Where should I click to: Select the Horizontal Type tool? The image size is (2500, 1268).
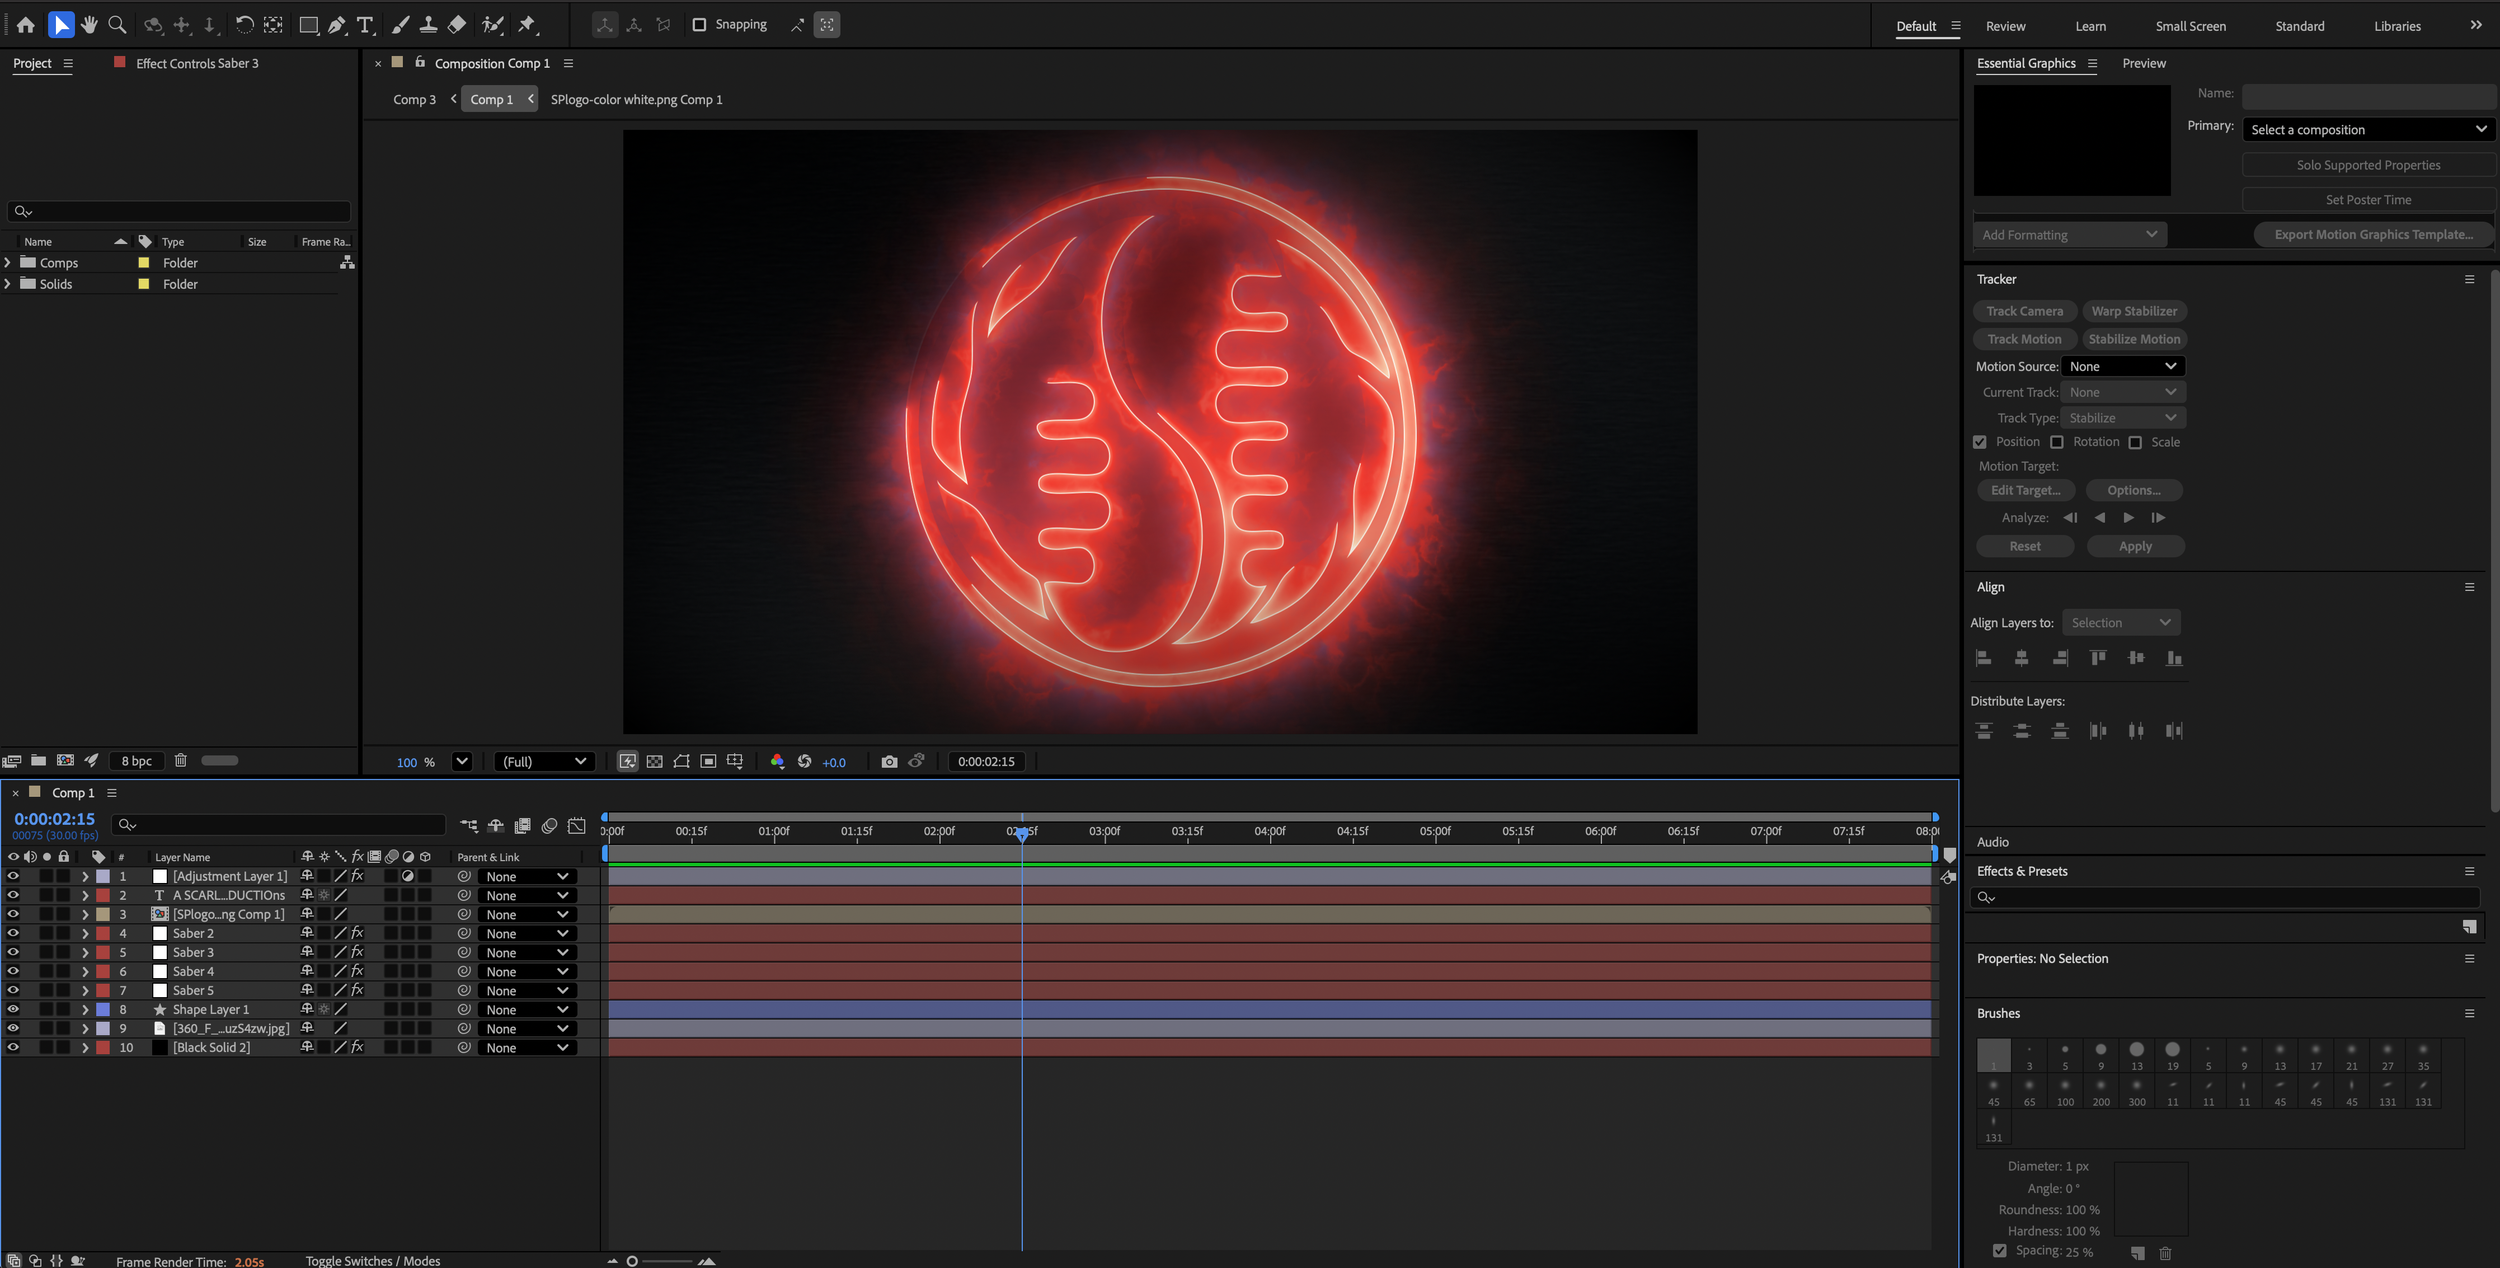365,25
